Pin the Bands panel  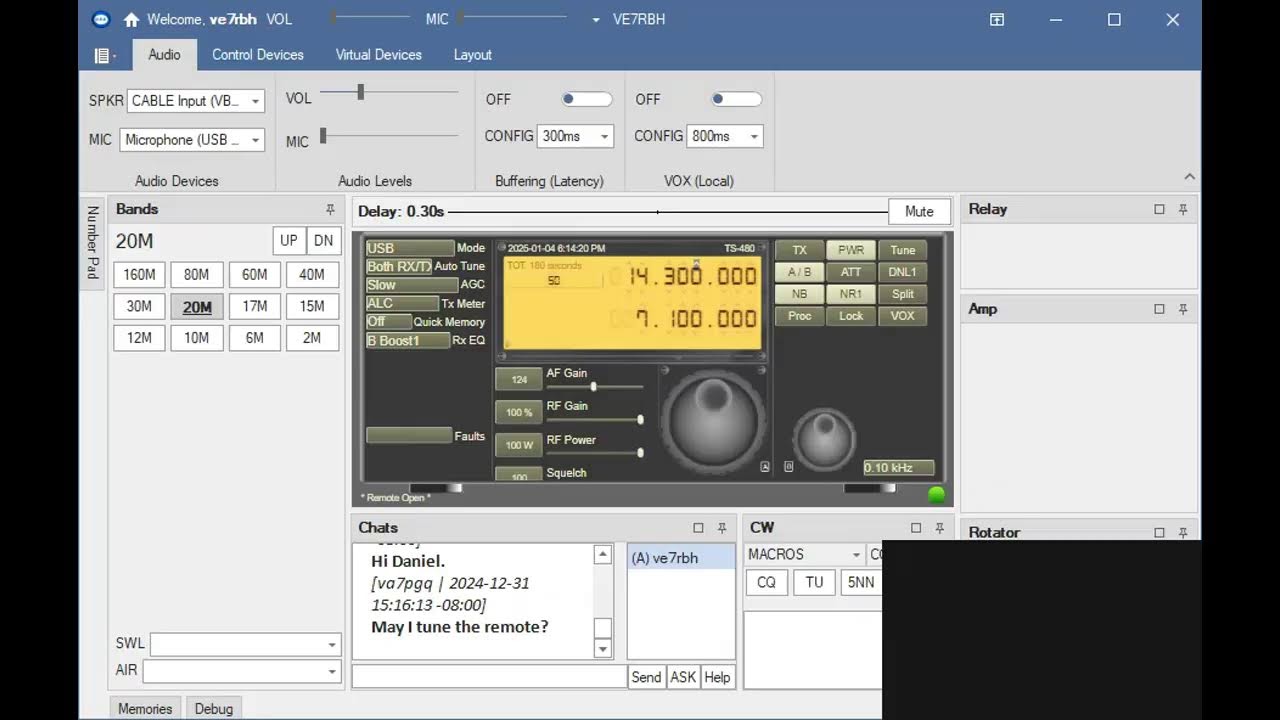[x=330, y=209]
